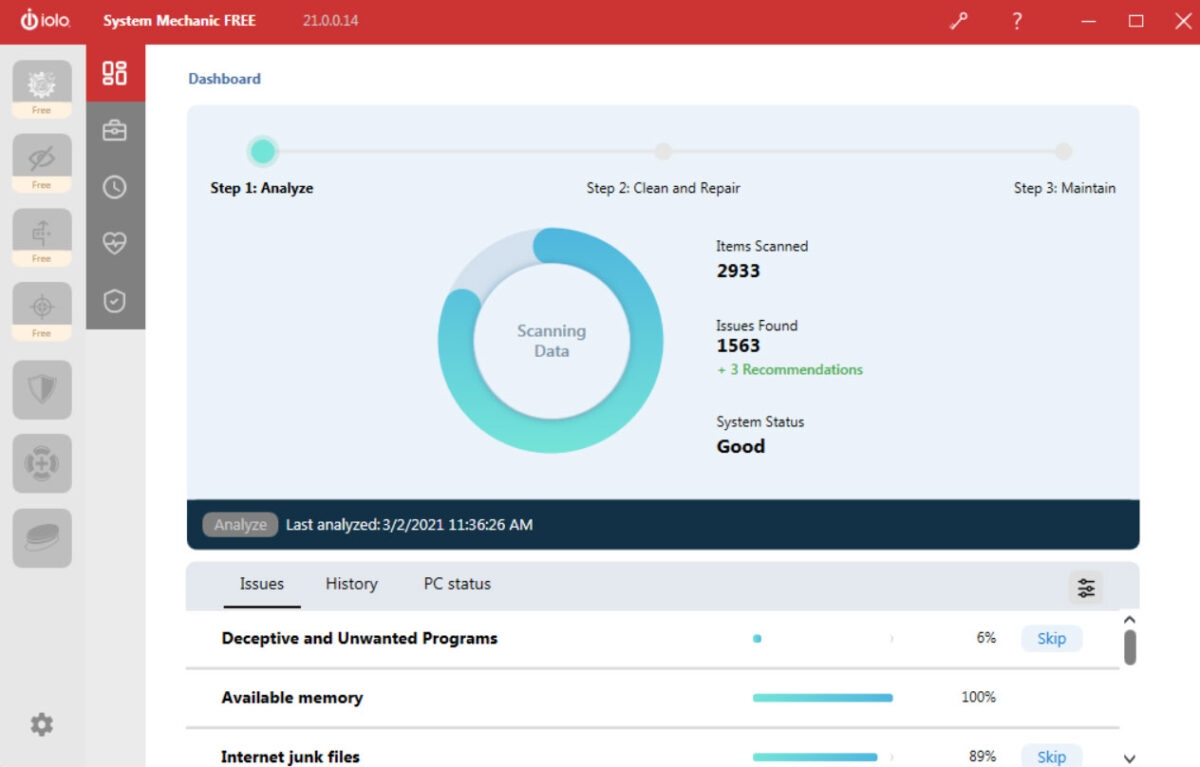Screen dimensions: 1200x767
Task: Click the vertical scrollbar in the issues list
Action: point(1130,650)
